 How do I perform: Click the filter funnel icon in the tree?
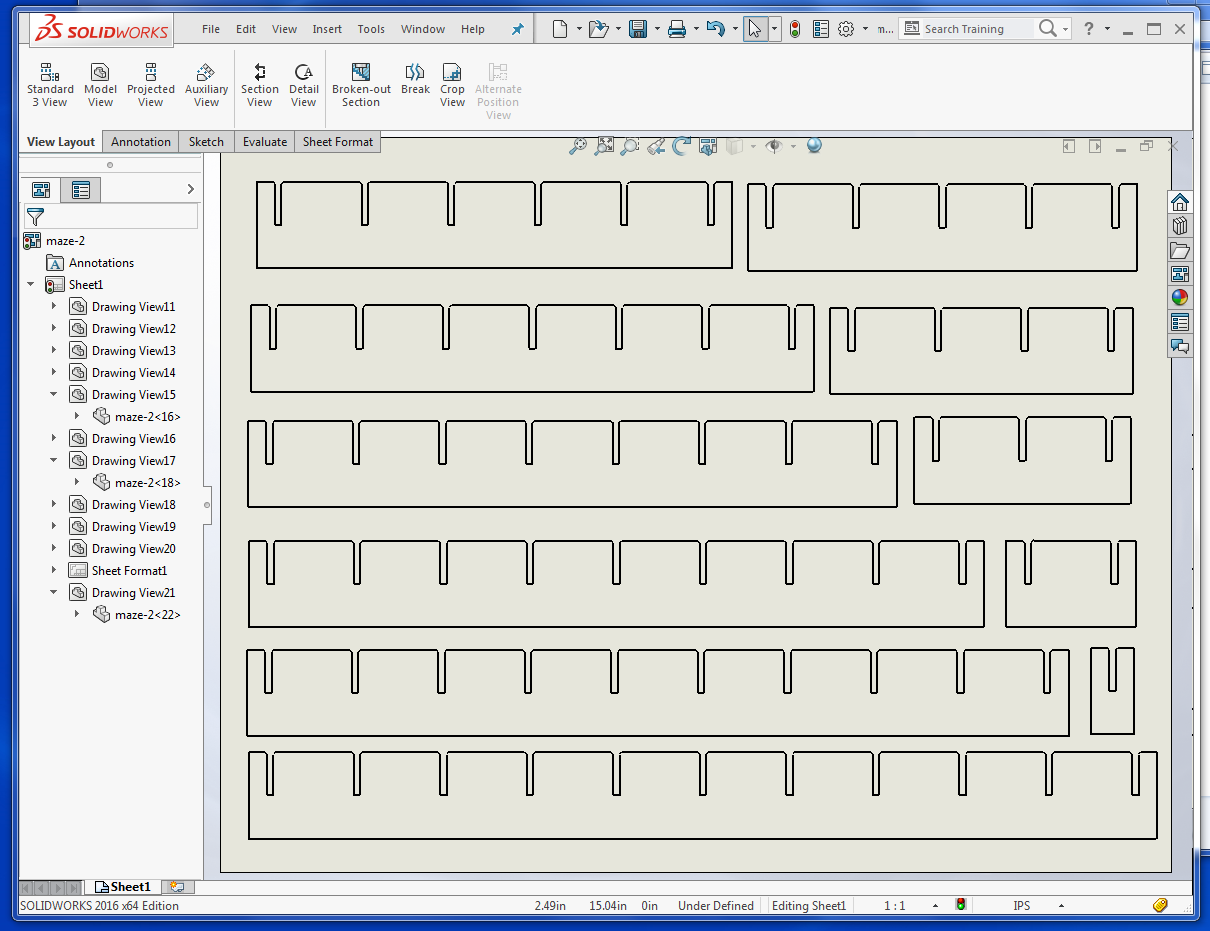click(35, 216)
